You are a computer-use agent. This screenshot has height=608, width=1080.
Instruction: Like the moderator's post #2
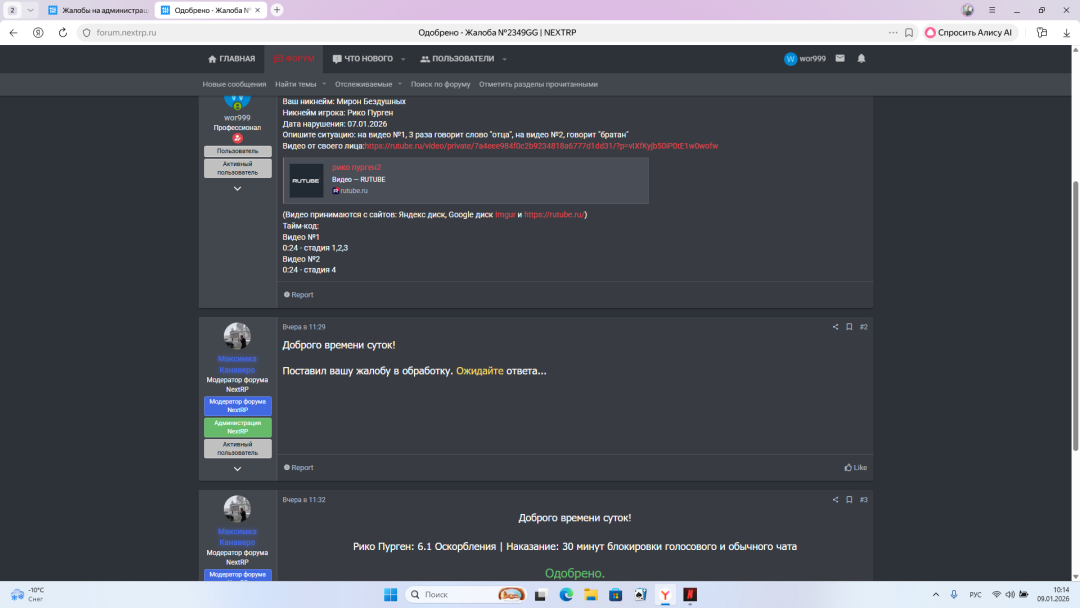[855, 468]
